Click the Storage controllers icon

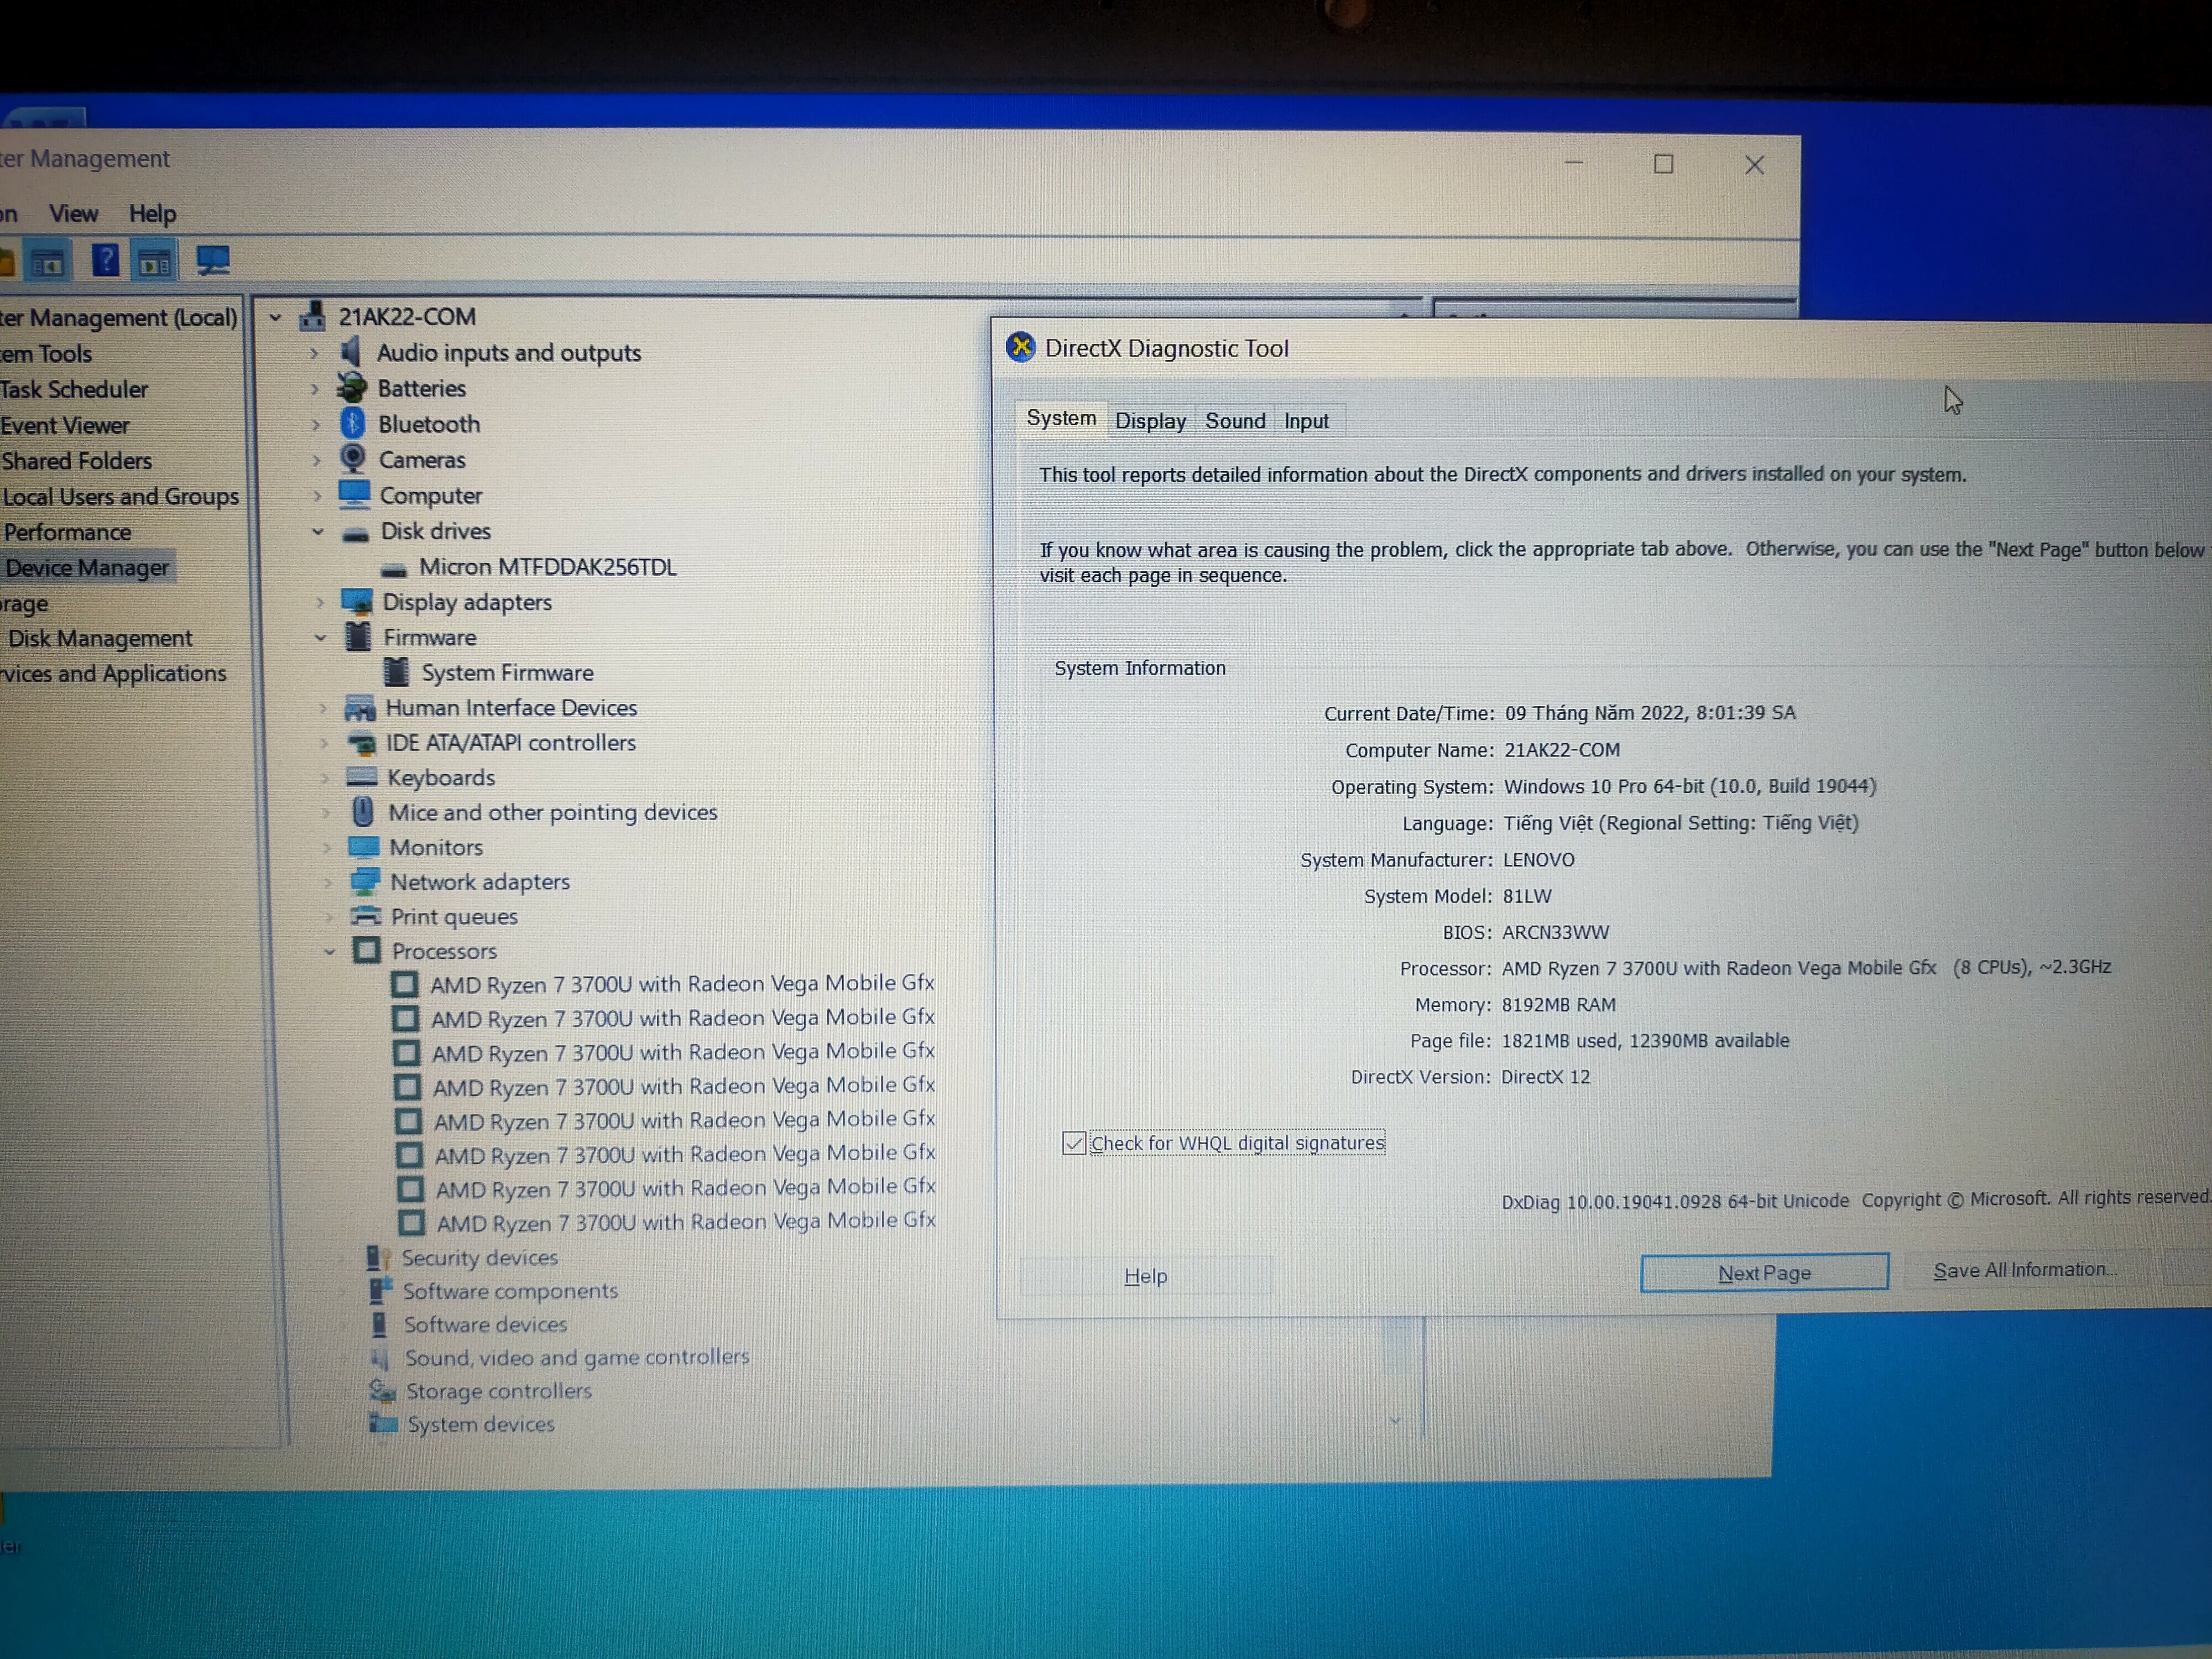point(383,1390)
